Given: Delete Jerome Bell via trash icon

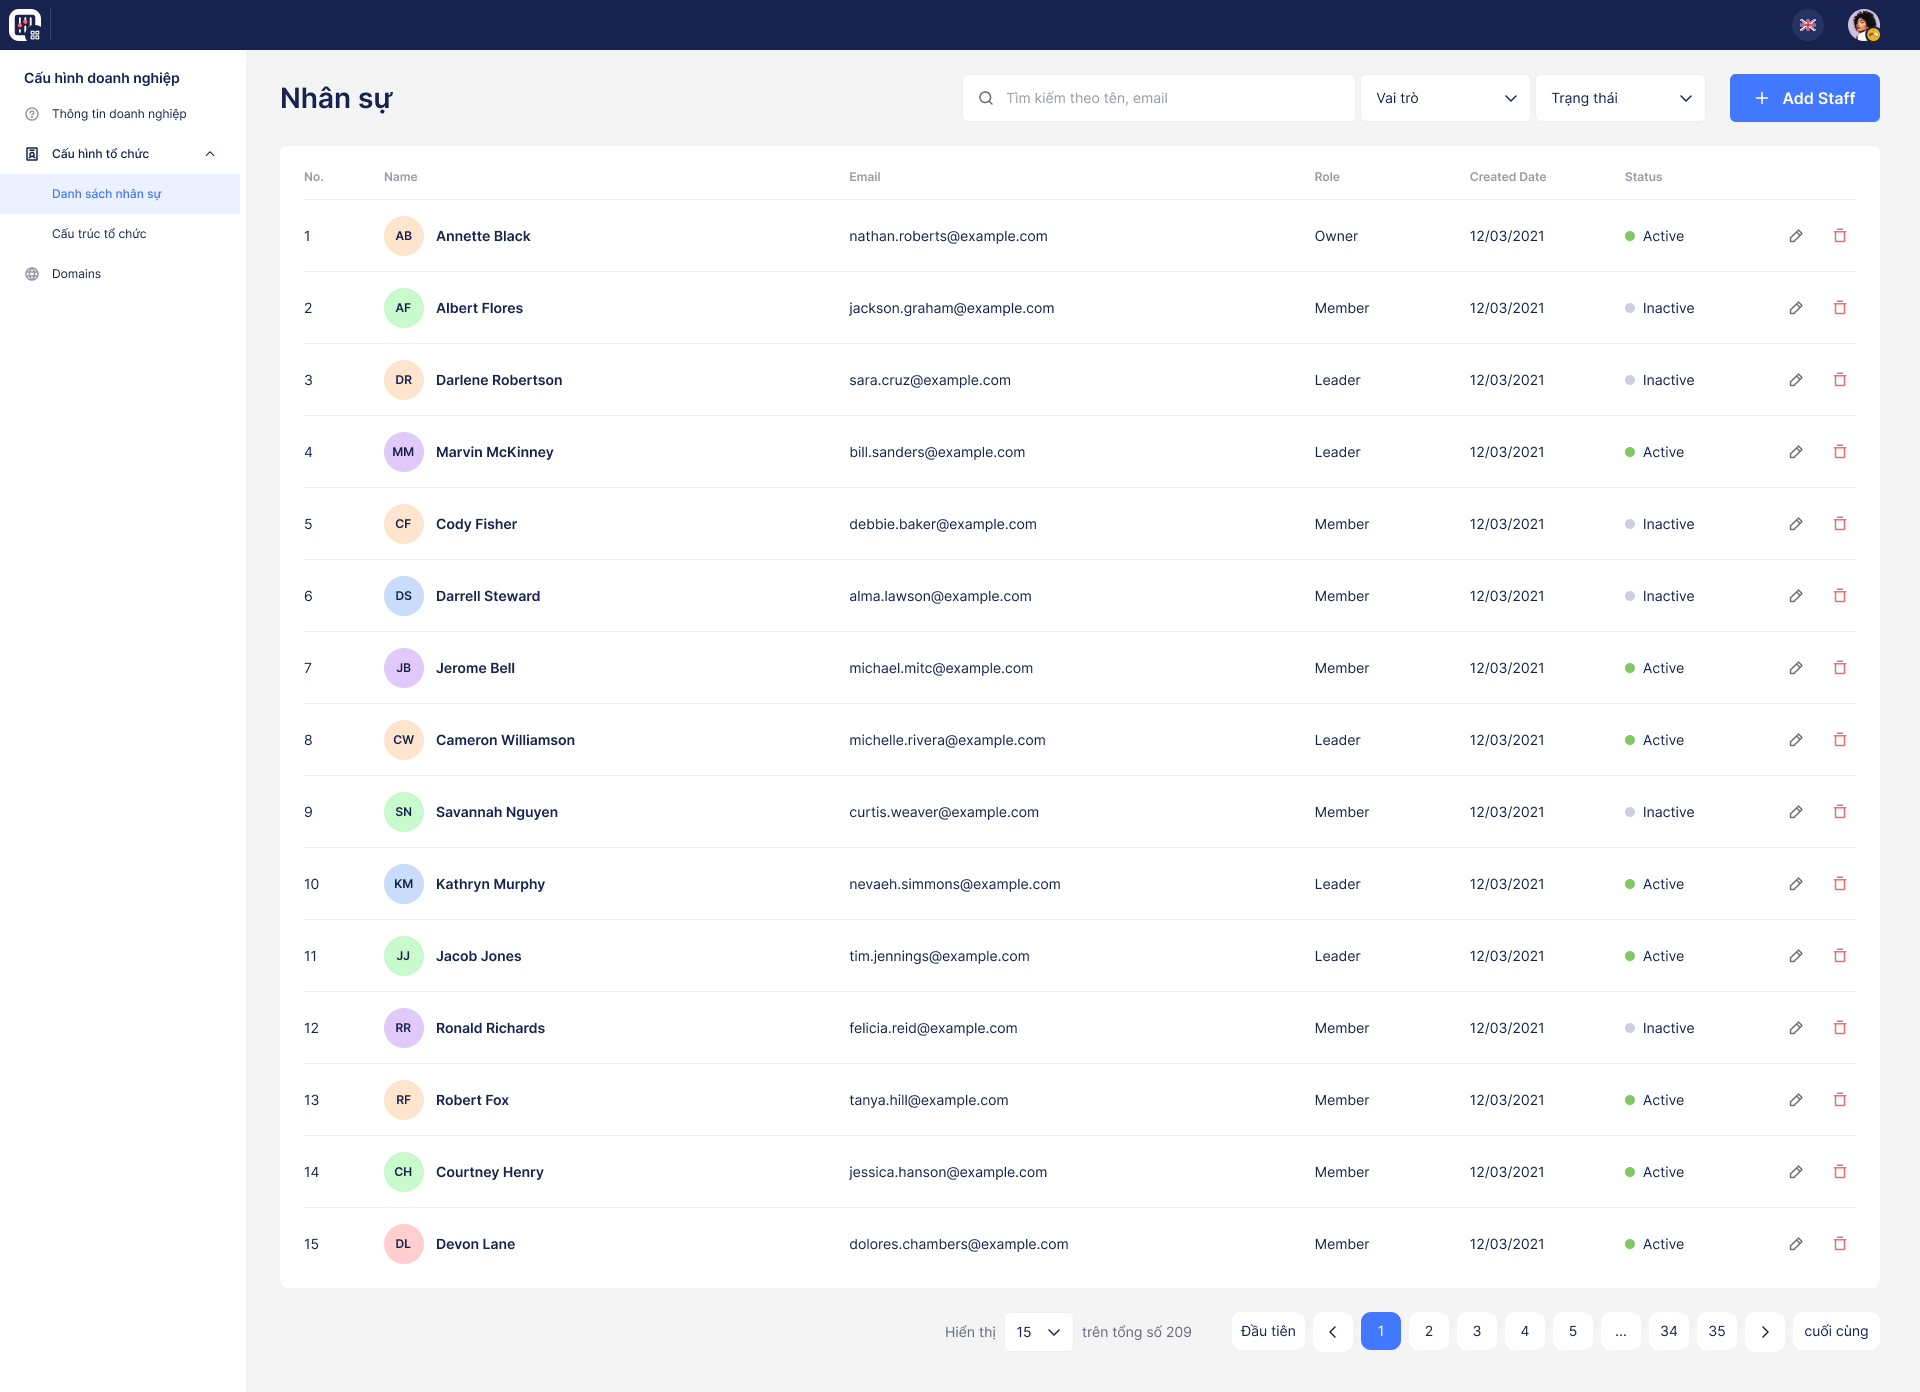Looking at the screenshot, I should point(1840,668).
